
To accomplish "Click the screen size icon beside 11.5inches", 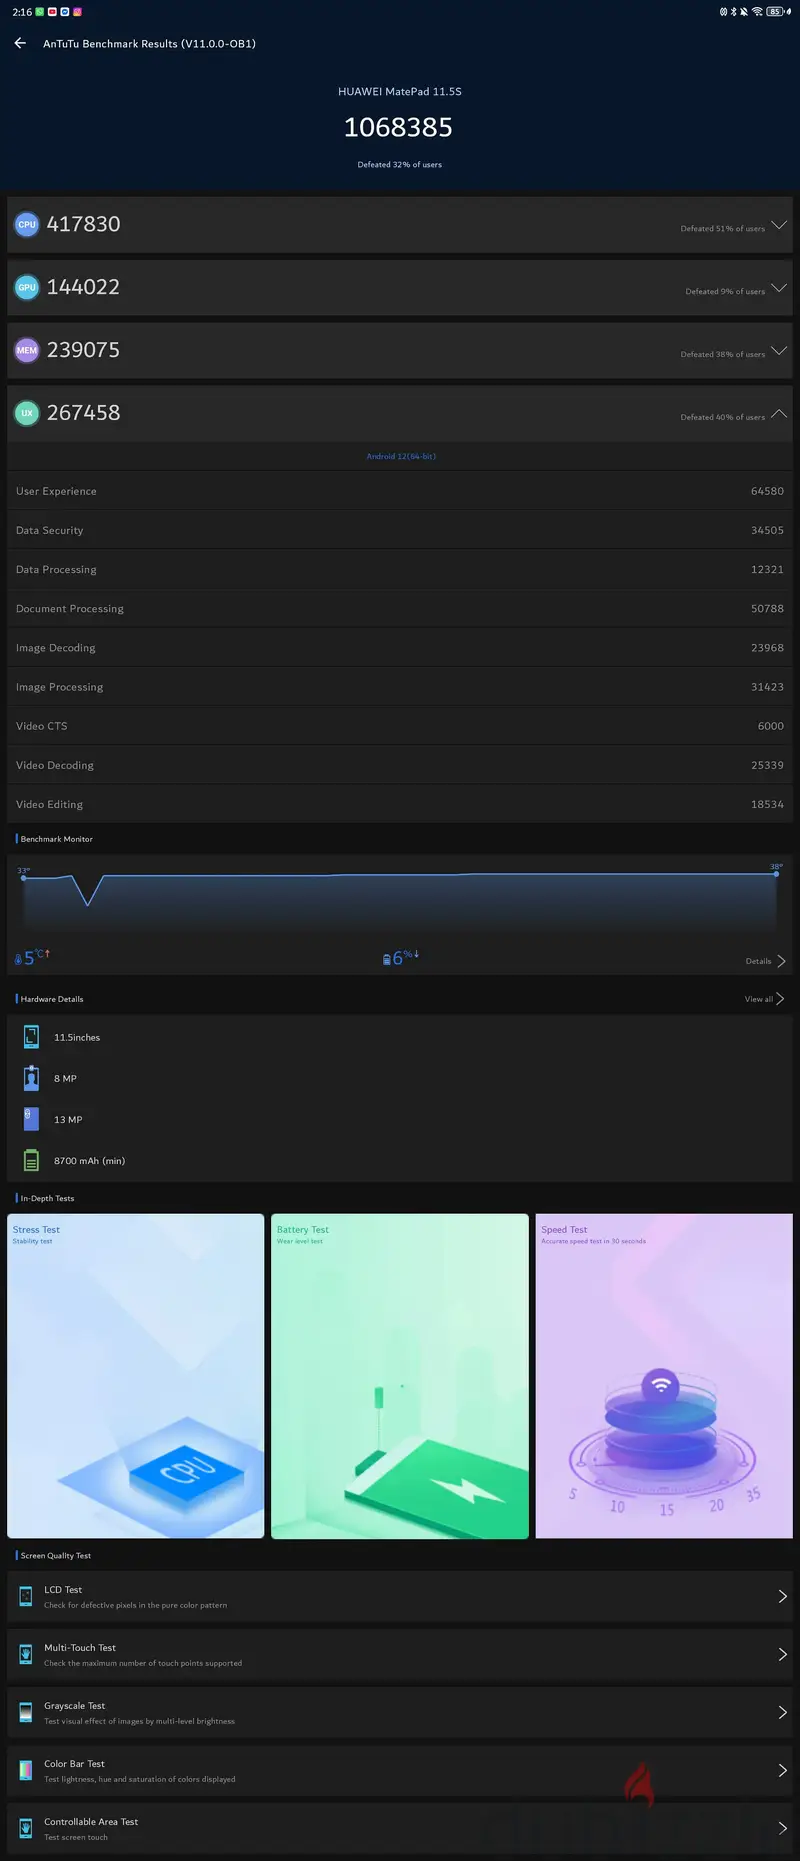I will tap(31, 1037).
